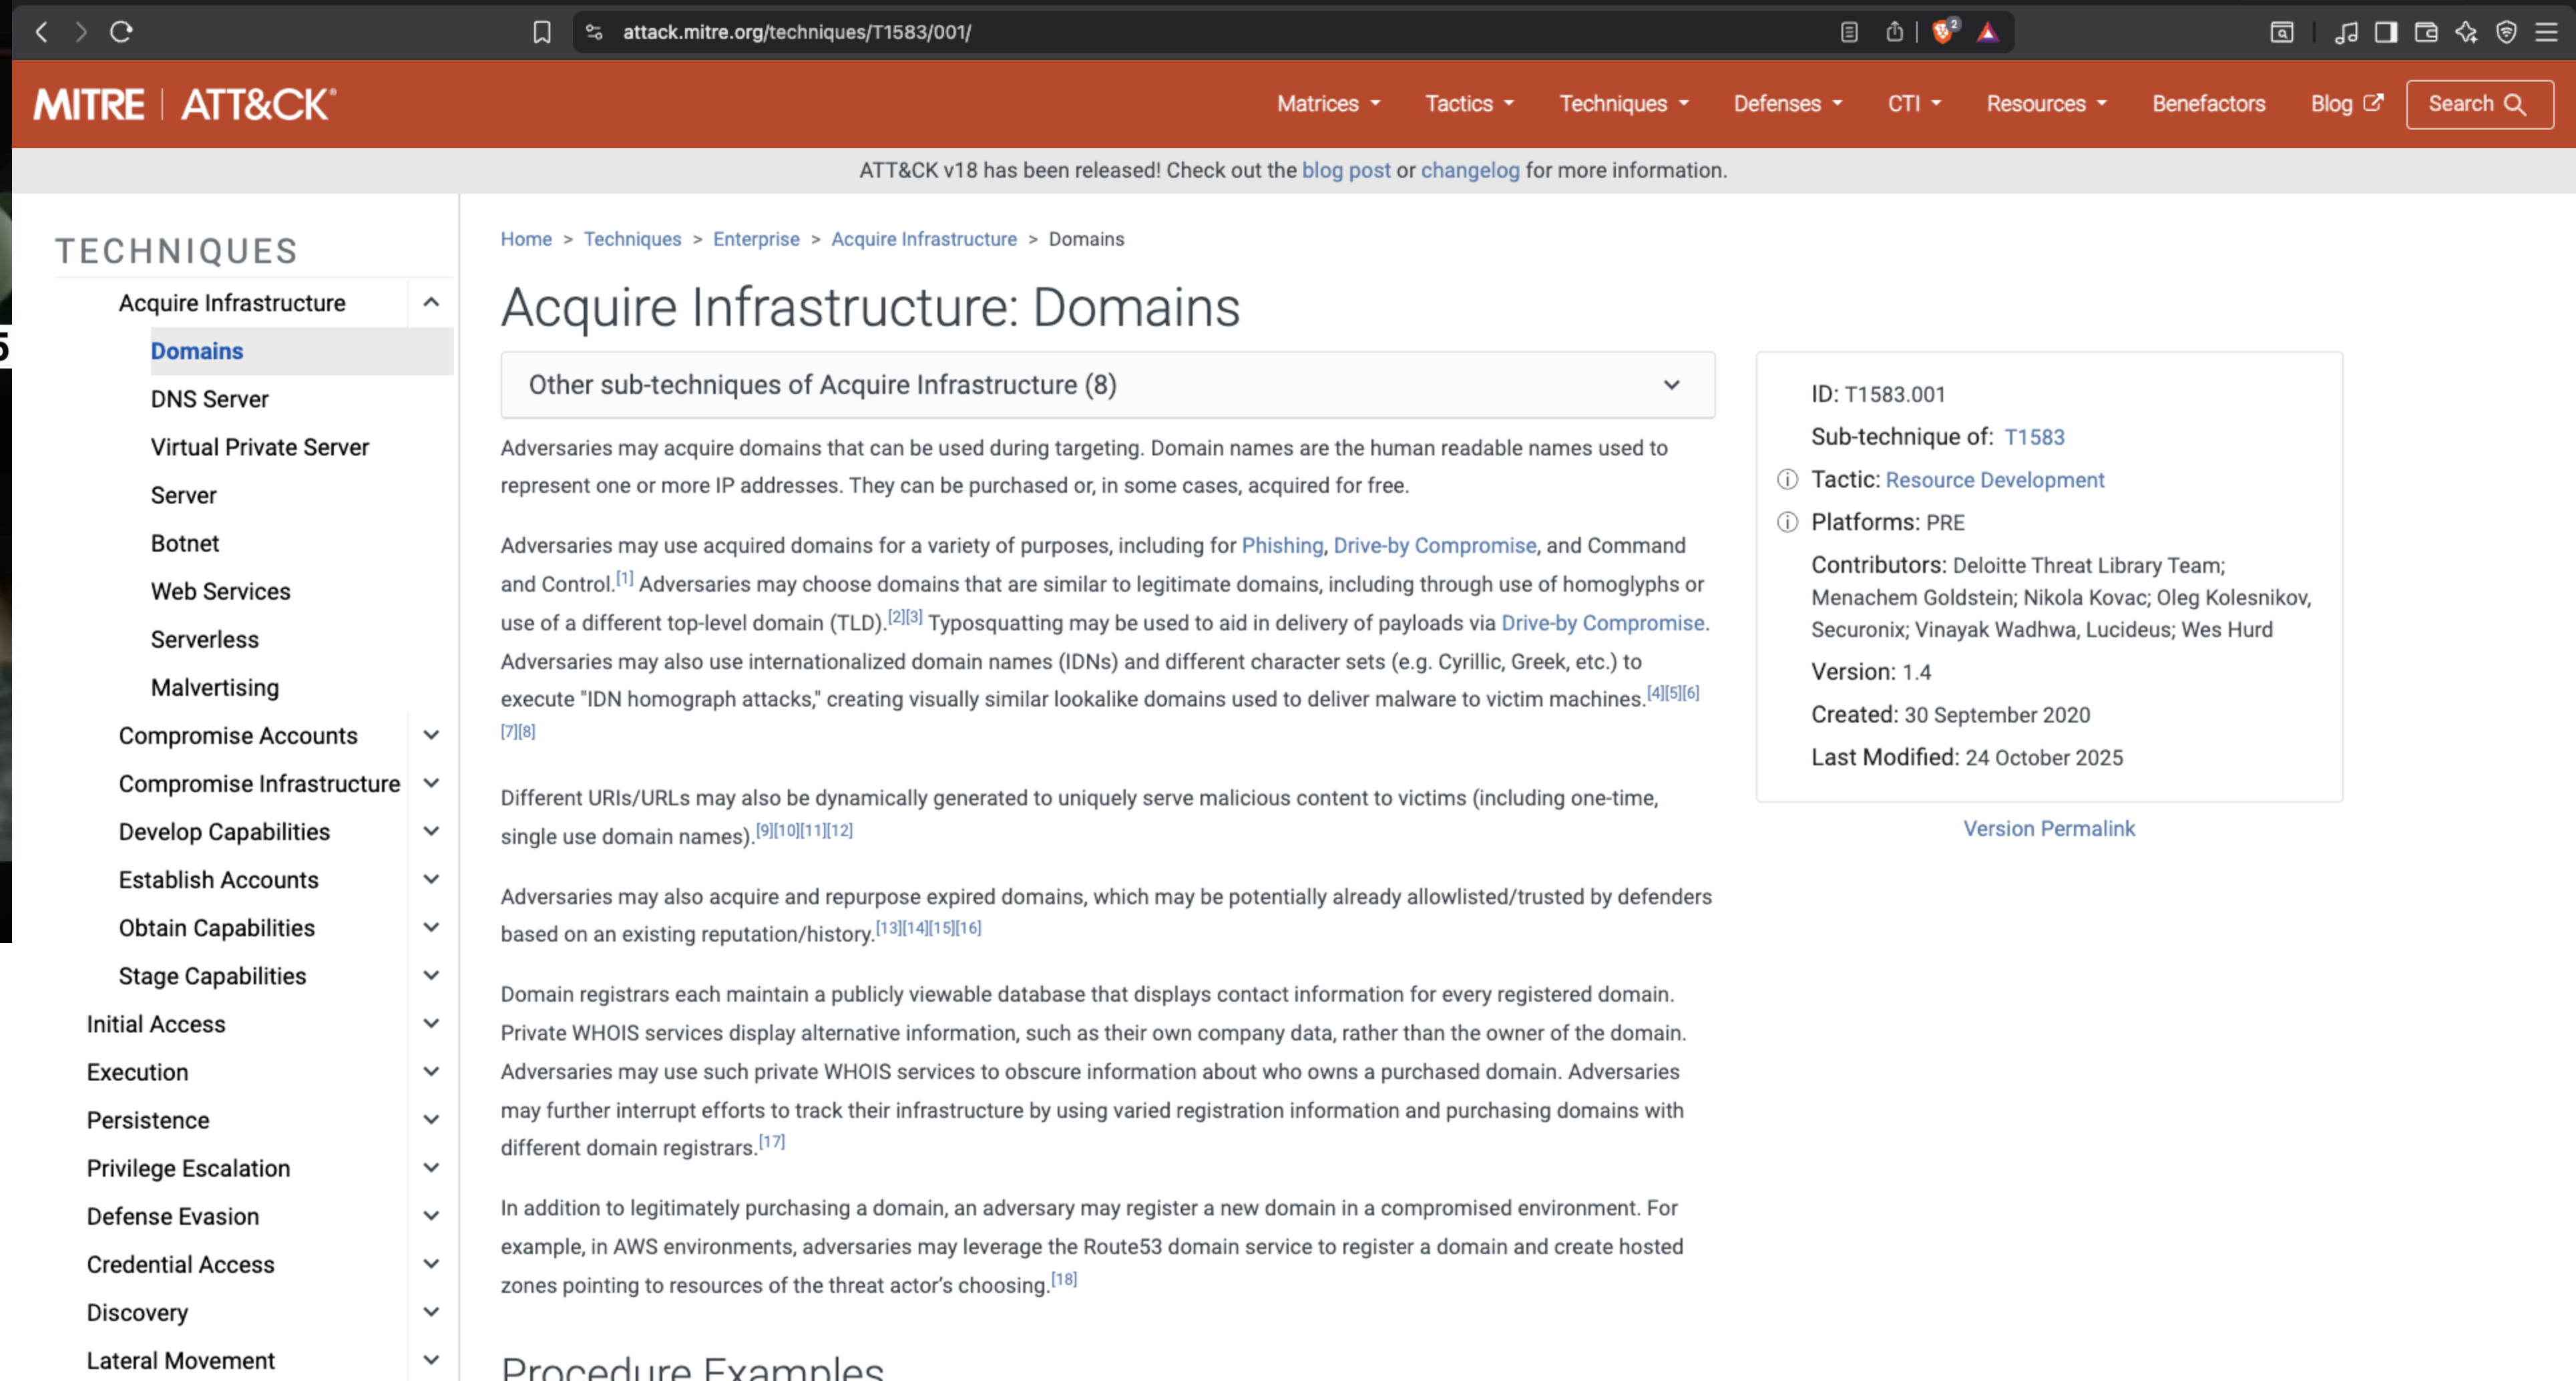
Task: Open the Defenses dropdown menu
Action: pos(1788,104)
